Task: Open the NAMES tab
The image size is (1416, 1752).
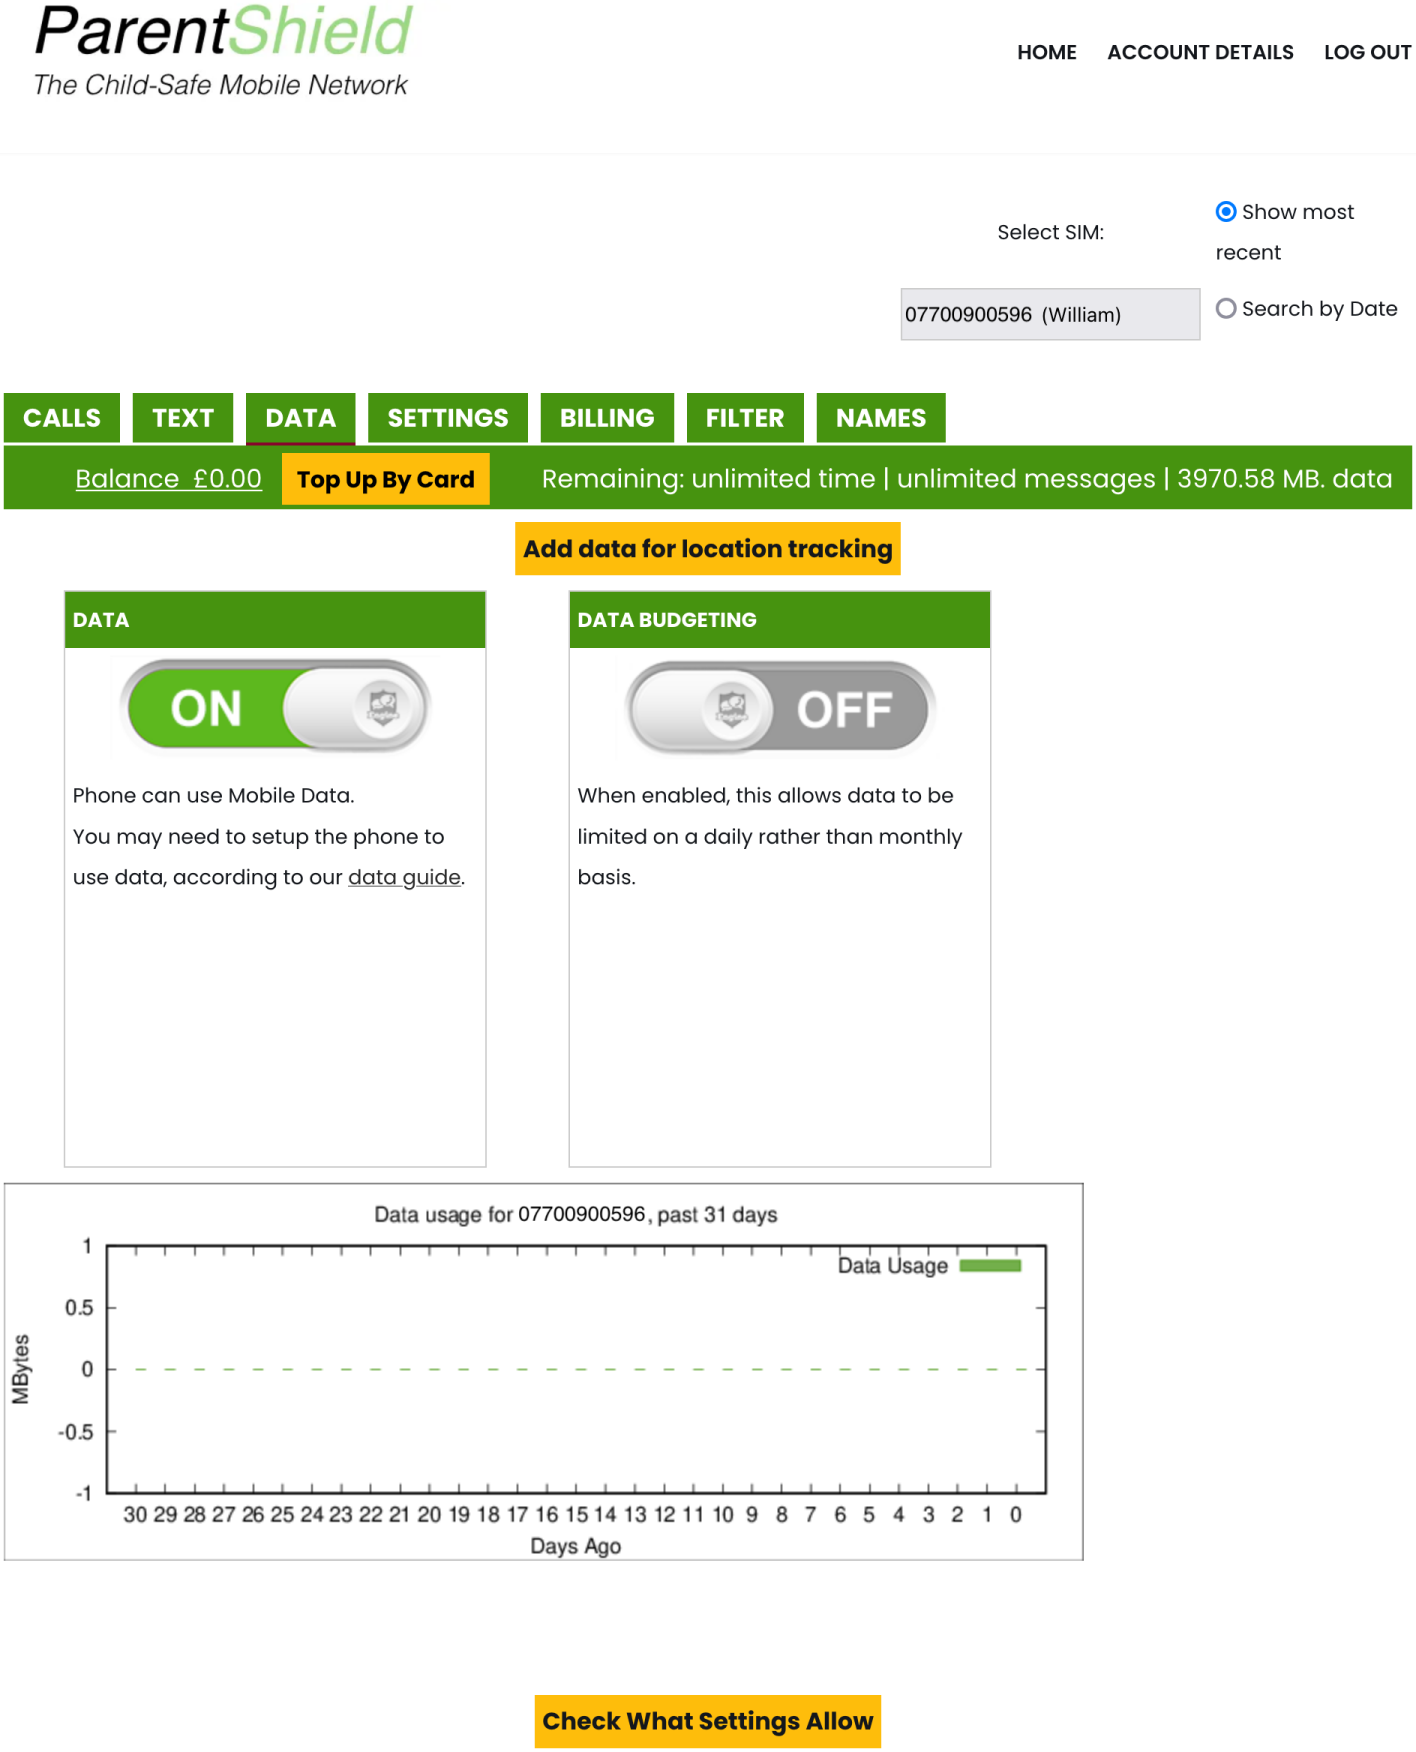Action: click(x=881, y=418)
